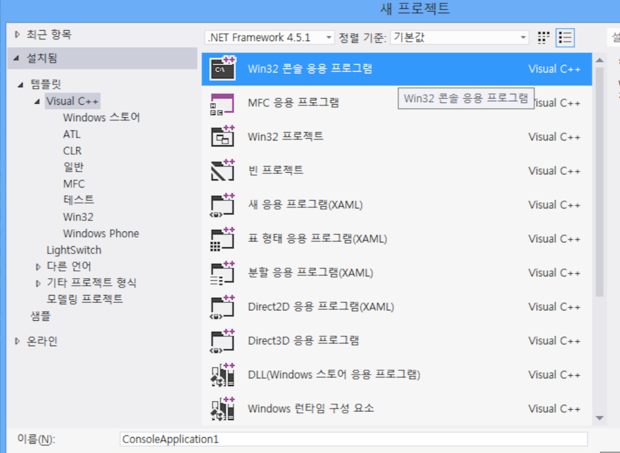Click the Windows 런타임 구성 요소 name
620x453 pixels.
point(311,408)
